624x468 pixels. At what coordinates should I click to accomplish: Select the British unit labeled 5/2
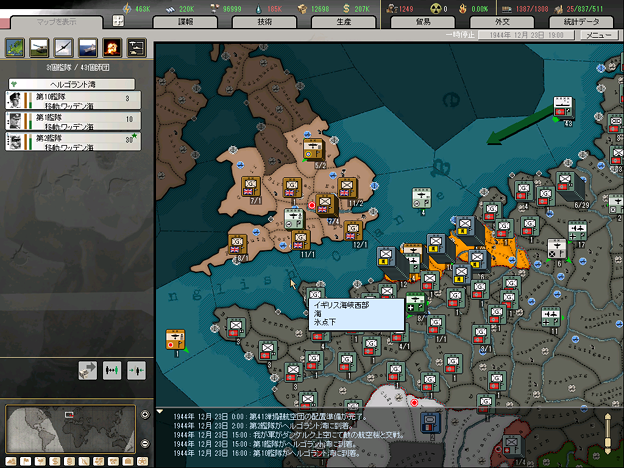(313, 149)
